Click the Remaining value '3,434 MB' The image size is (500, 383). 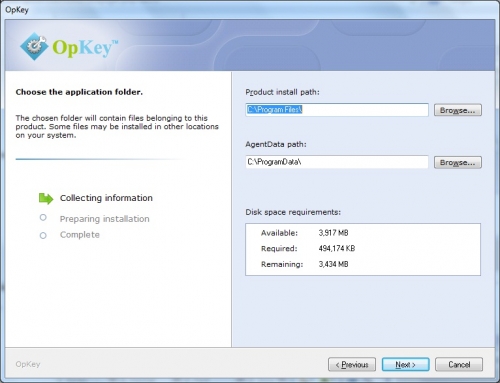(333, 264)
